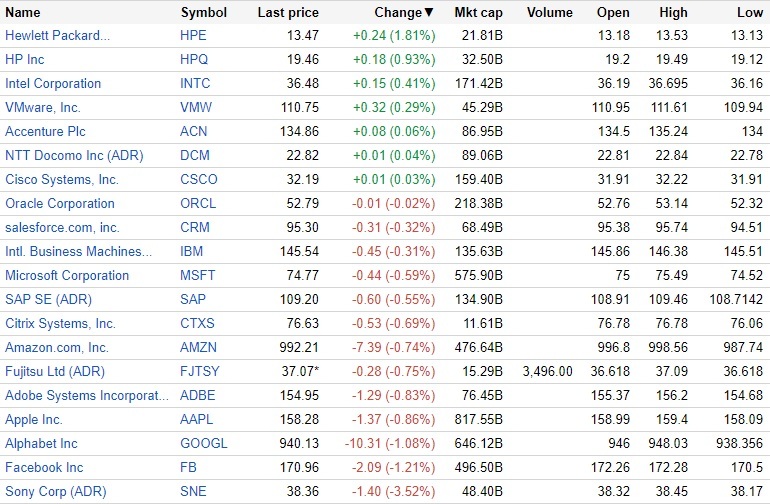Click the Mkt cap column header
770x504 pixels.
pos(477,13)
